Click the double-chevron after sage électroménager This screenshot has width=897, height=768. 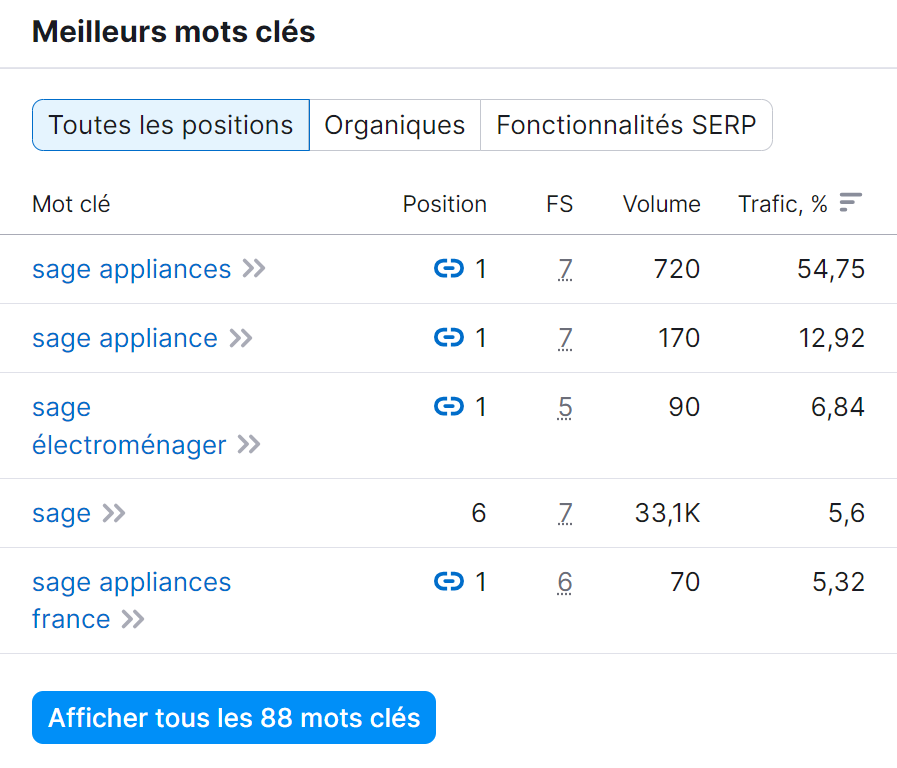coord(247,445)
